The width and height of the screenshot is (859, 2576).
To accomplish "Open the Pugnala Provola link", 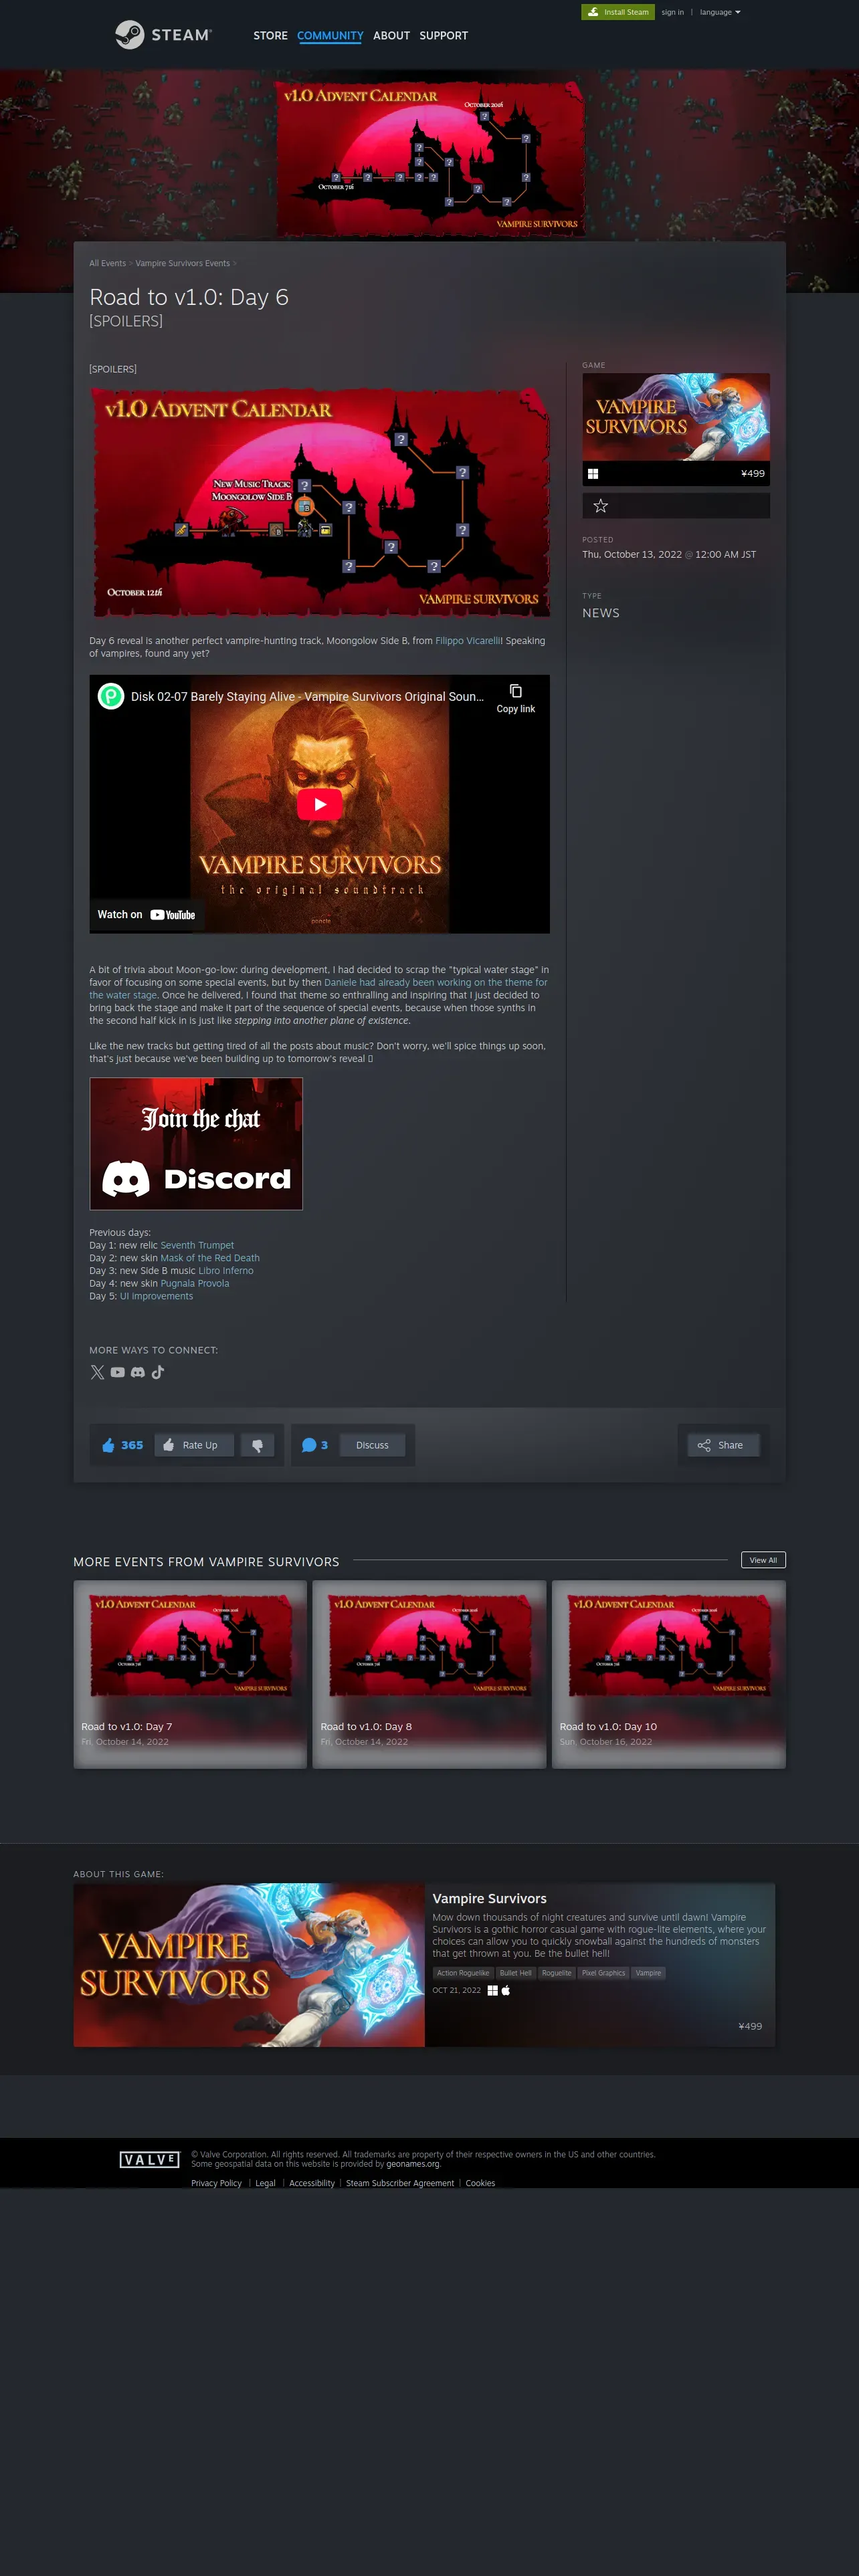I will [x=195, y=1284].
